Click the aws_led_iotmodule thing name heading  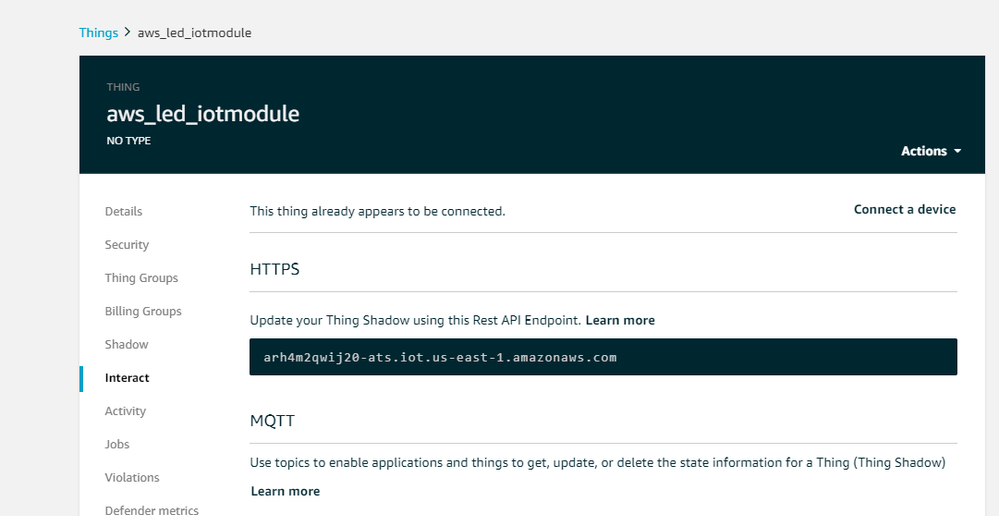(x=203, y=114)
